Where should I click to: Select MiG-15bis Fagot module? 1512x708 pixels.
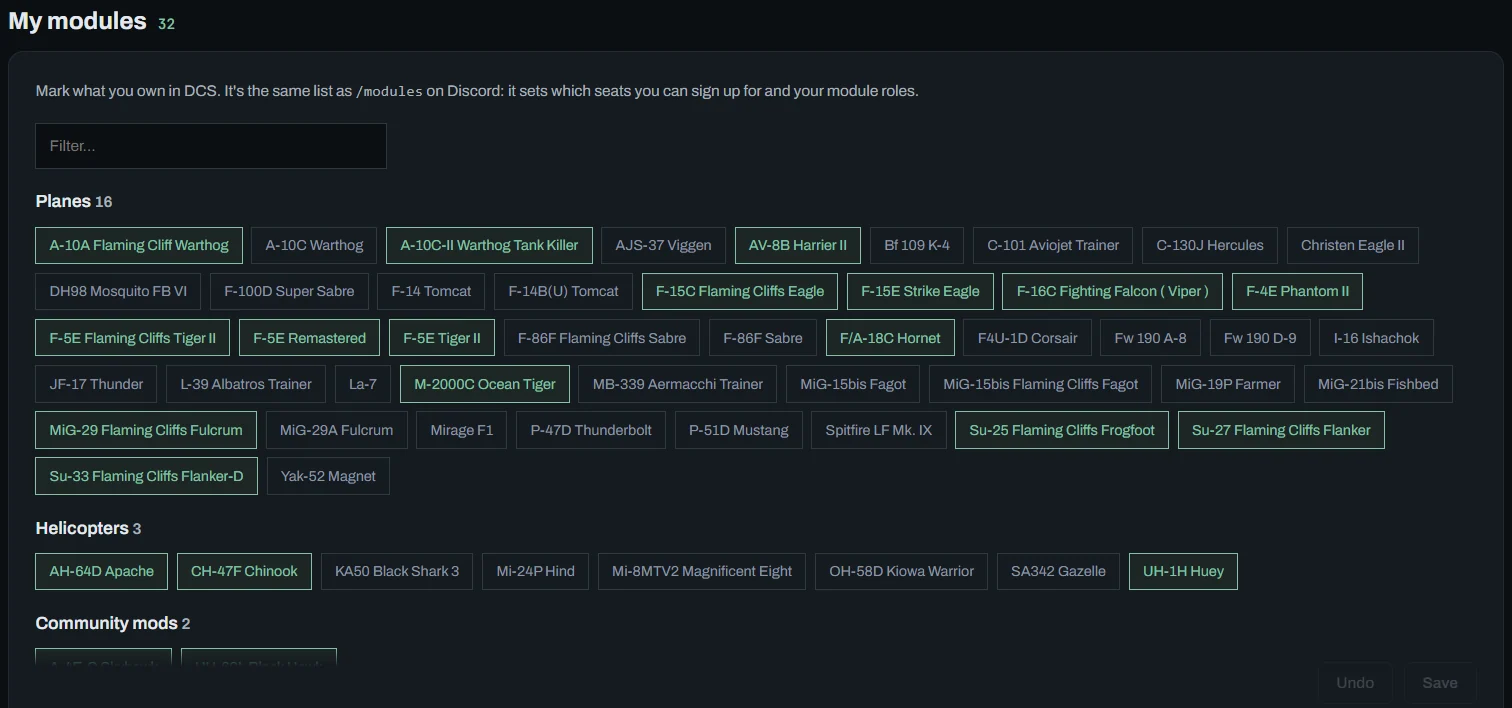click(x=853, y=384)
